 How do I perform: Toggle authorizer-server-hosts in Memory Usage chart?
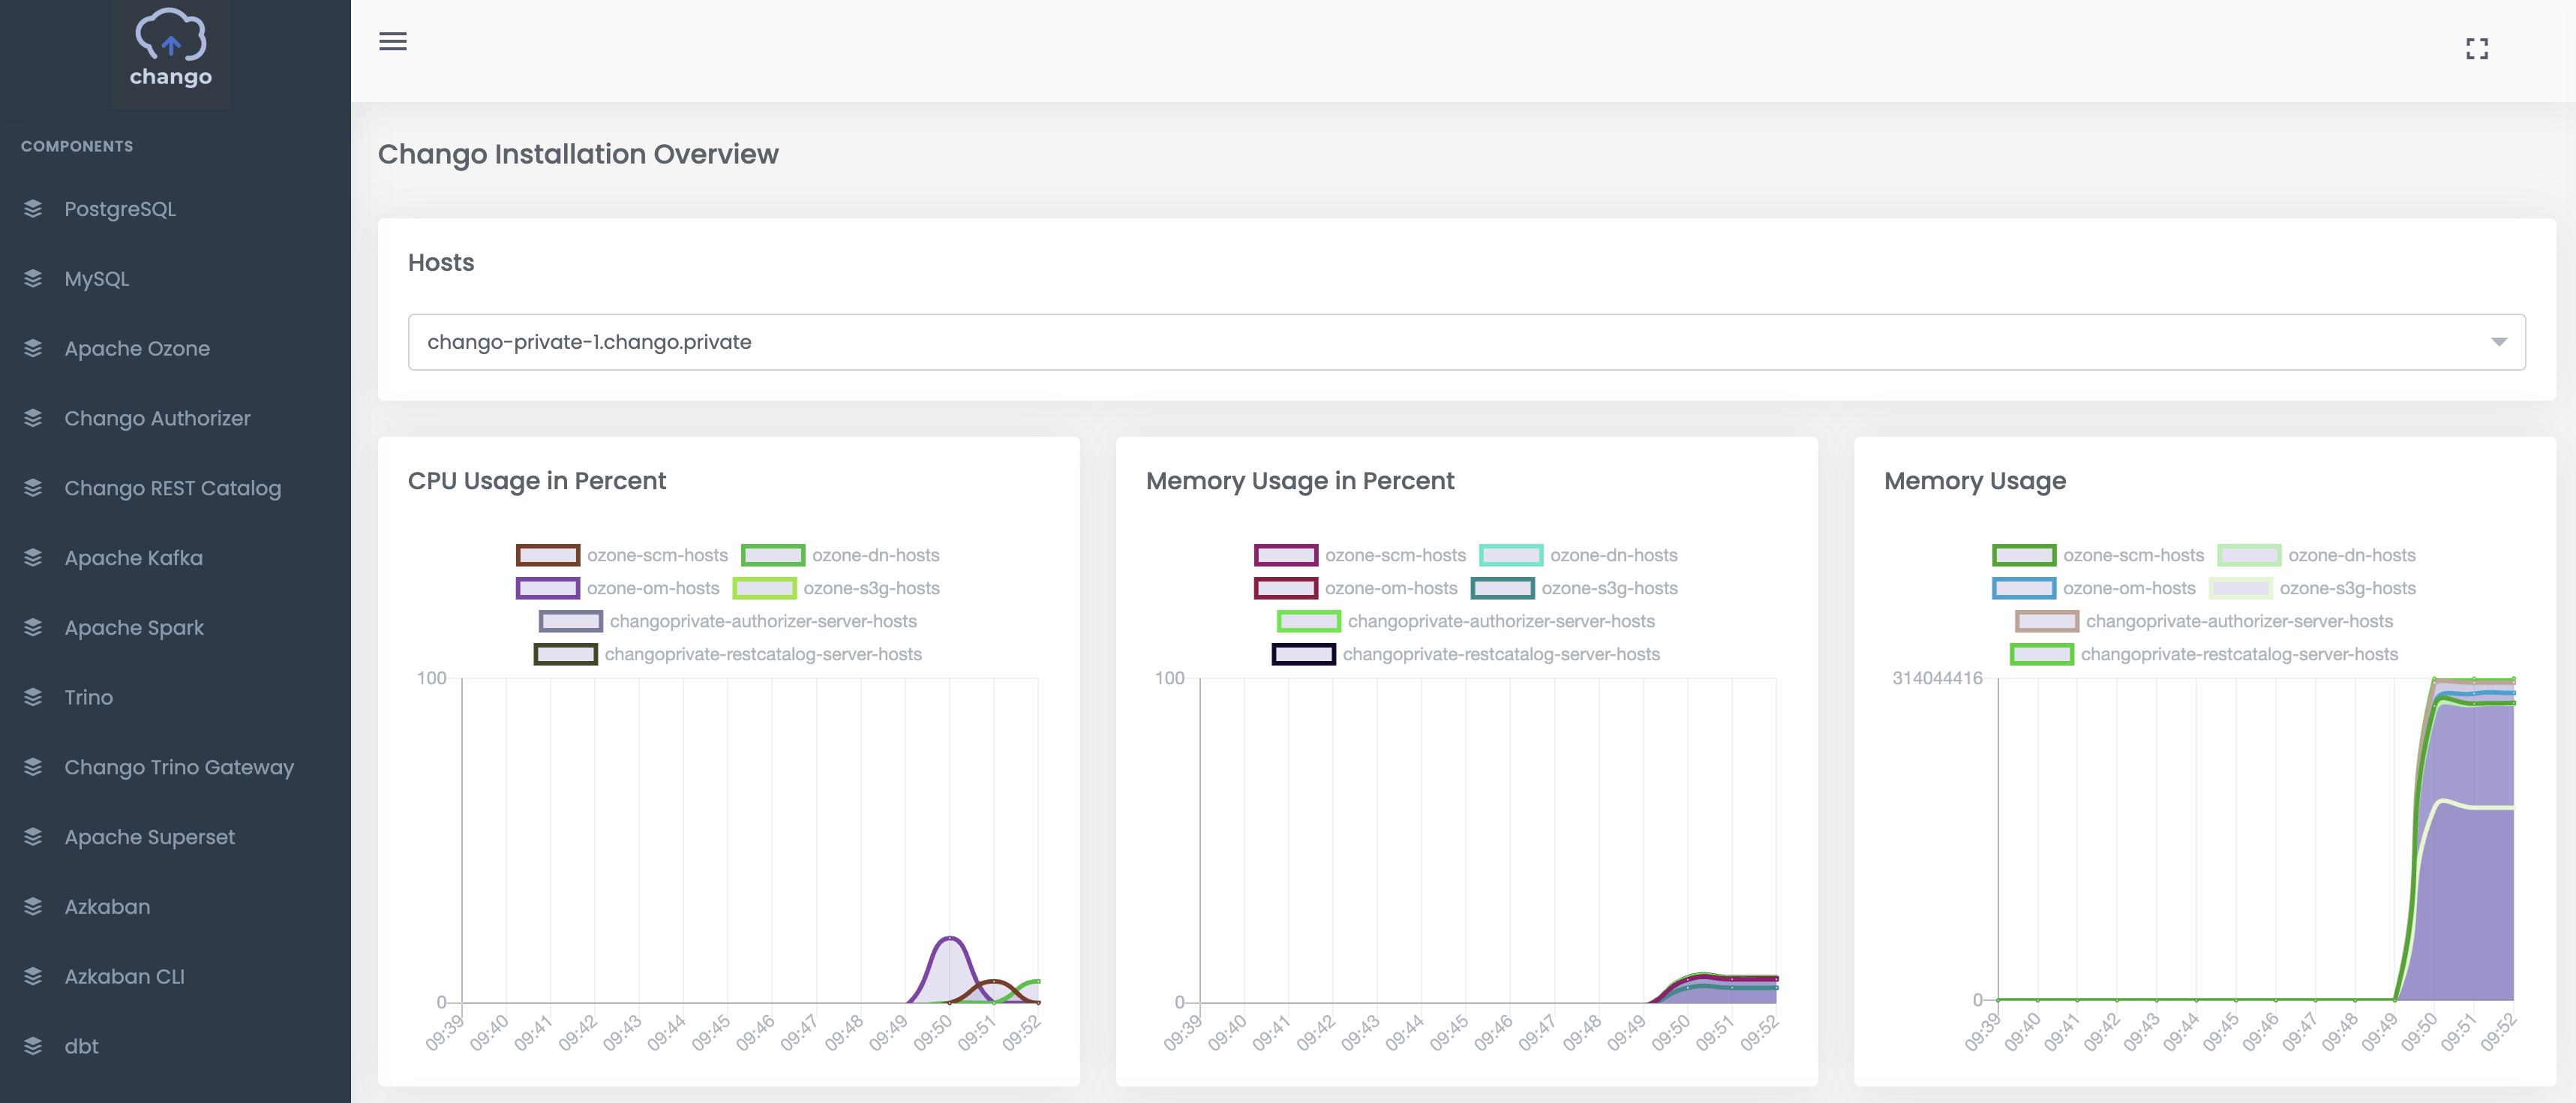[2203, 621]
